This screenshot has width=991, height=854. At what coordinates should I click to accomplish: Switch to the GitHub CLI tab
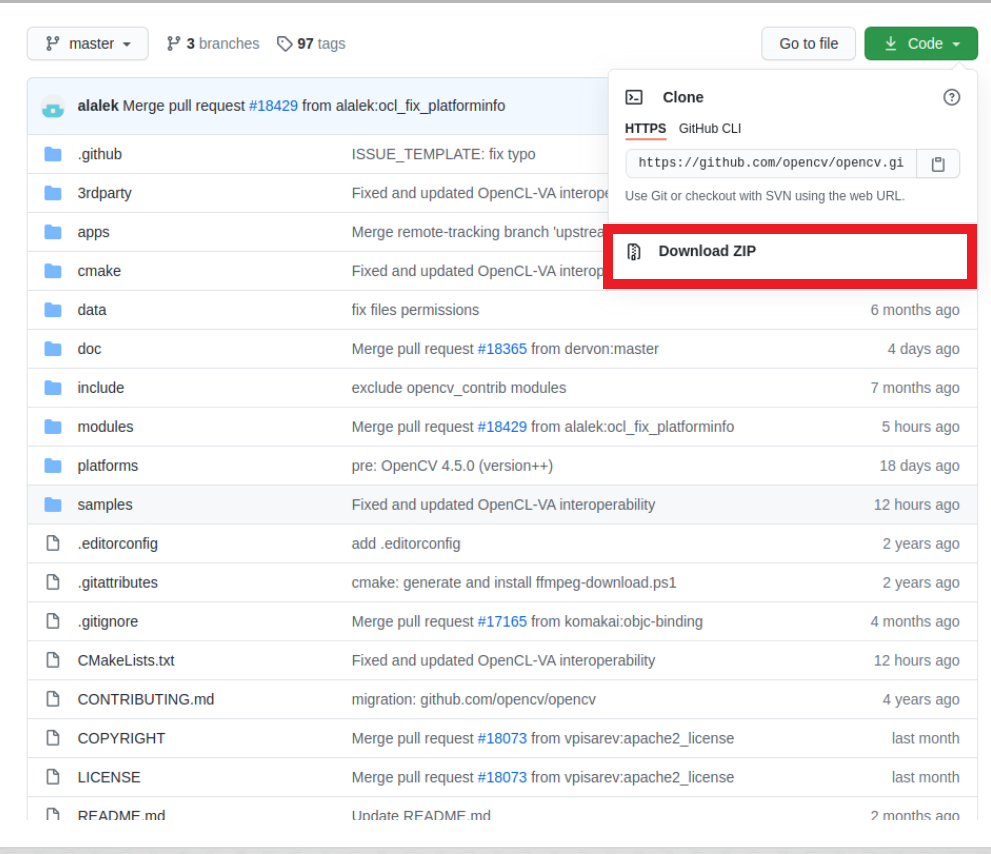[x=710, y=128]
